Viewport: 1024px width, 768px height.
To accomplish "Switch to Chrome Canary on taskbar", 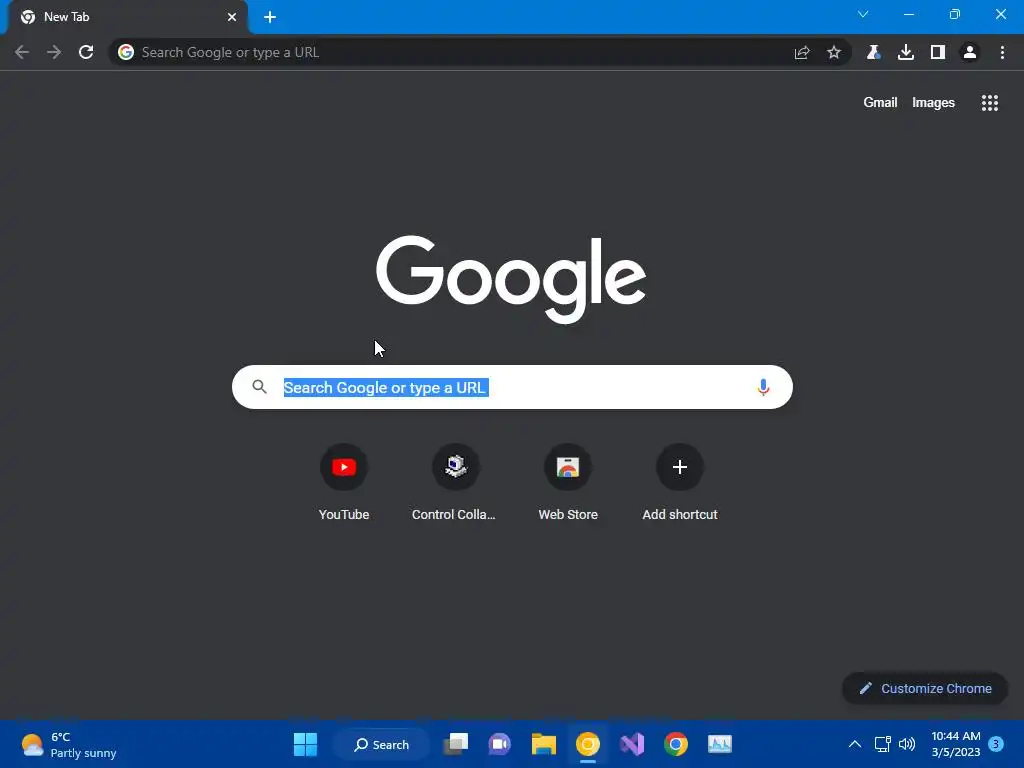I will click(x=588, y=744).
